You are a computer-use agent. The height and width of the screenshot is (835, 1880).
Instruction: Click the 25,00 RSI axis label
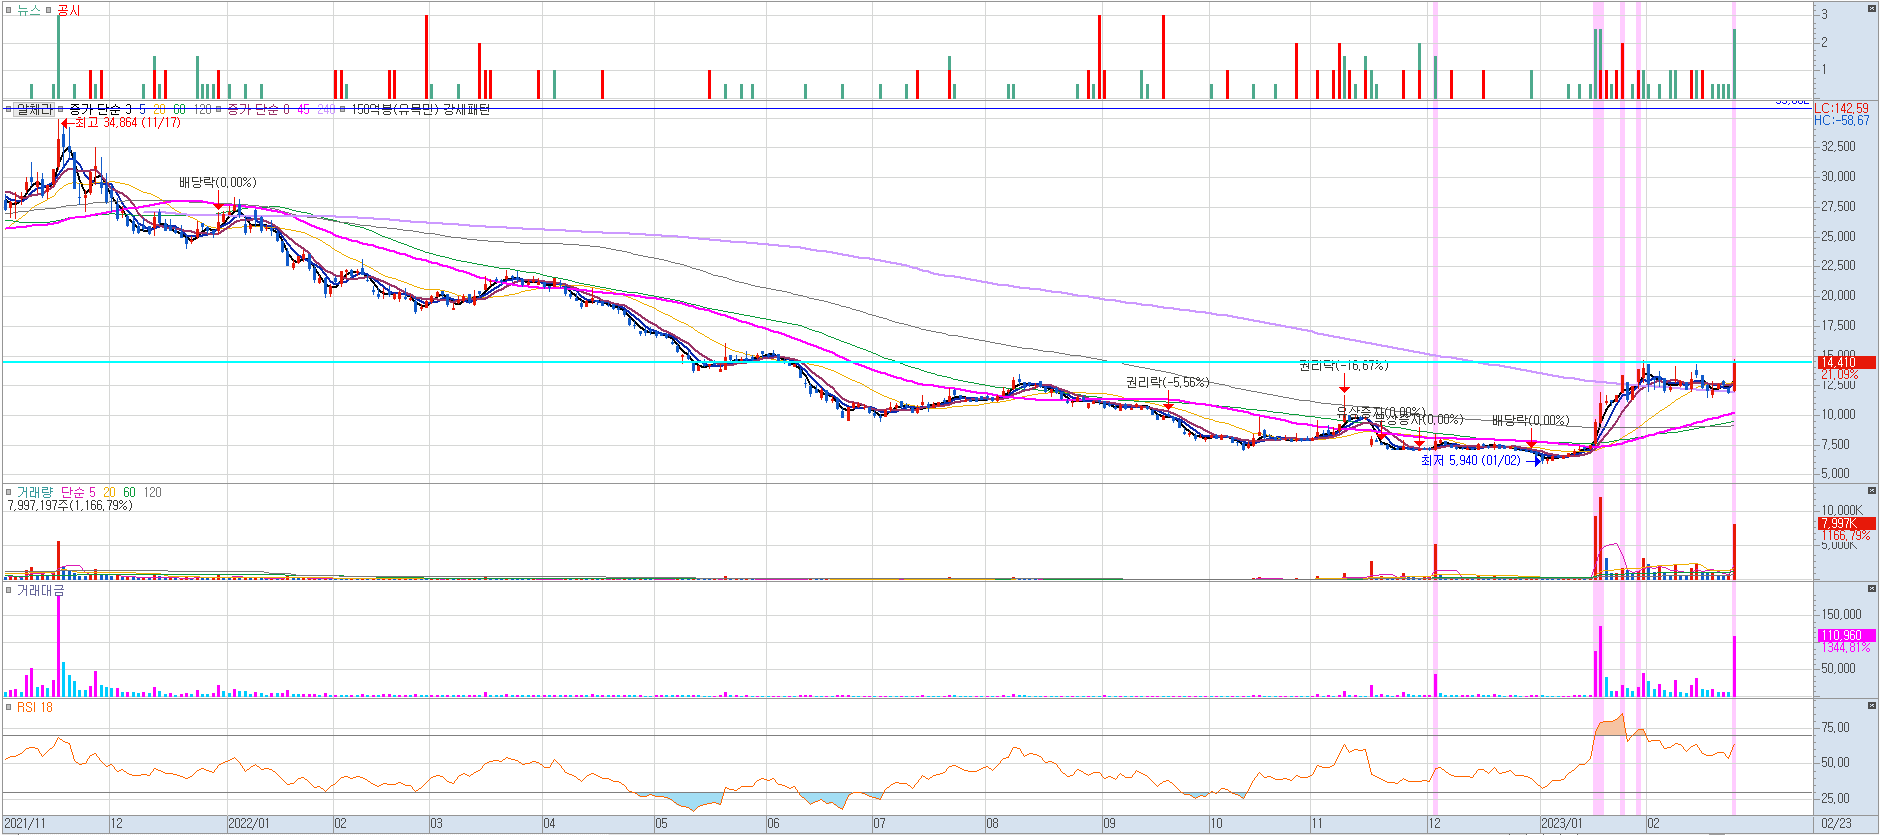1835,799
